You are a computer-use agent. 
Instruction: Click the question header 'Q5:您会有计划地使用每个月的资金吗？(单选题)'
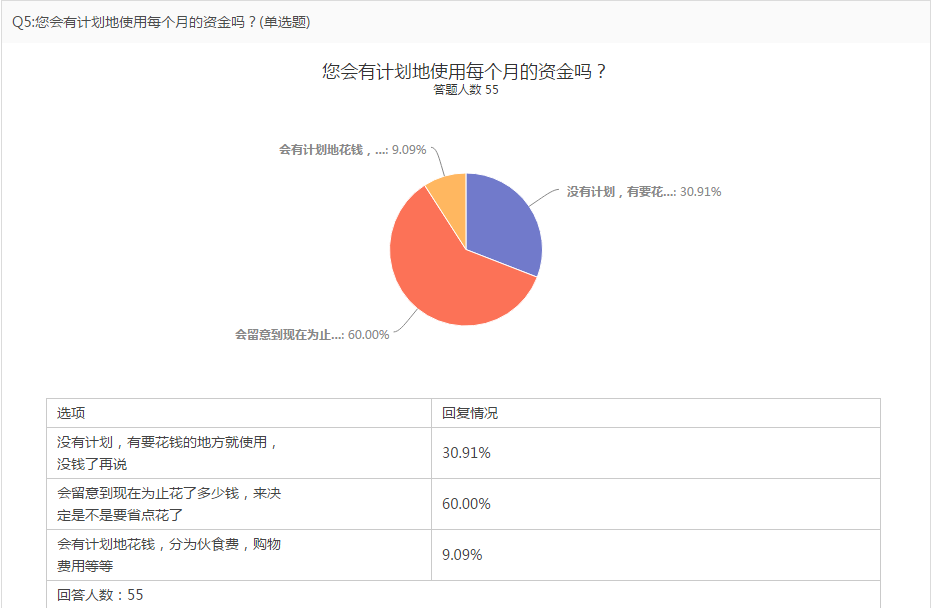(x=161, y=22)
